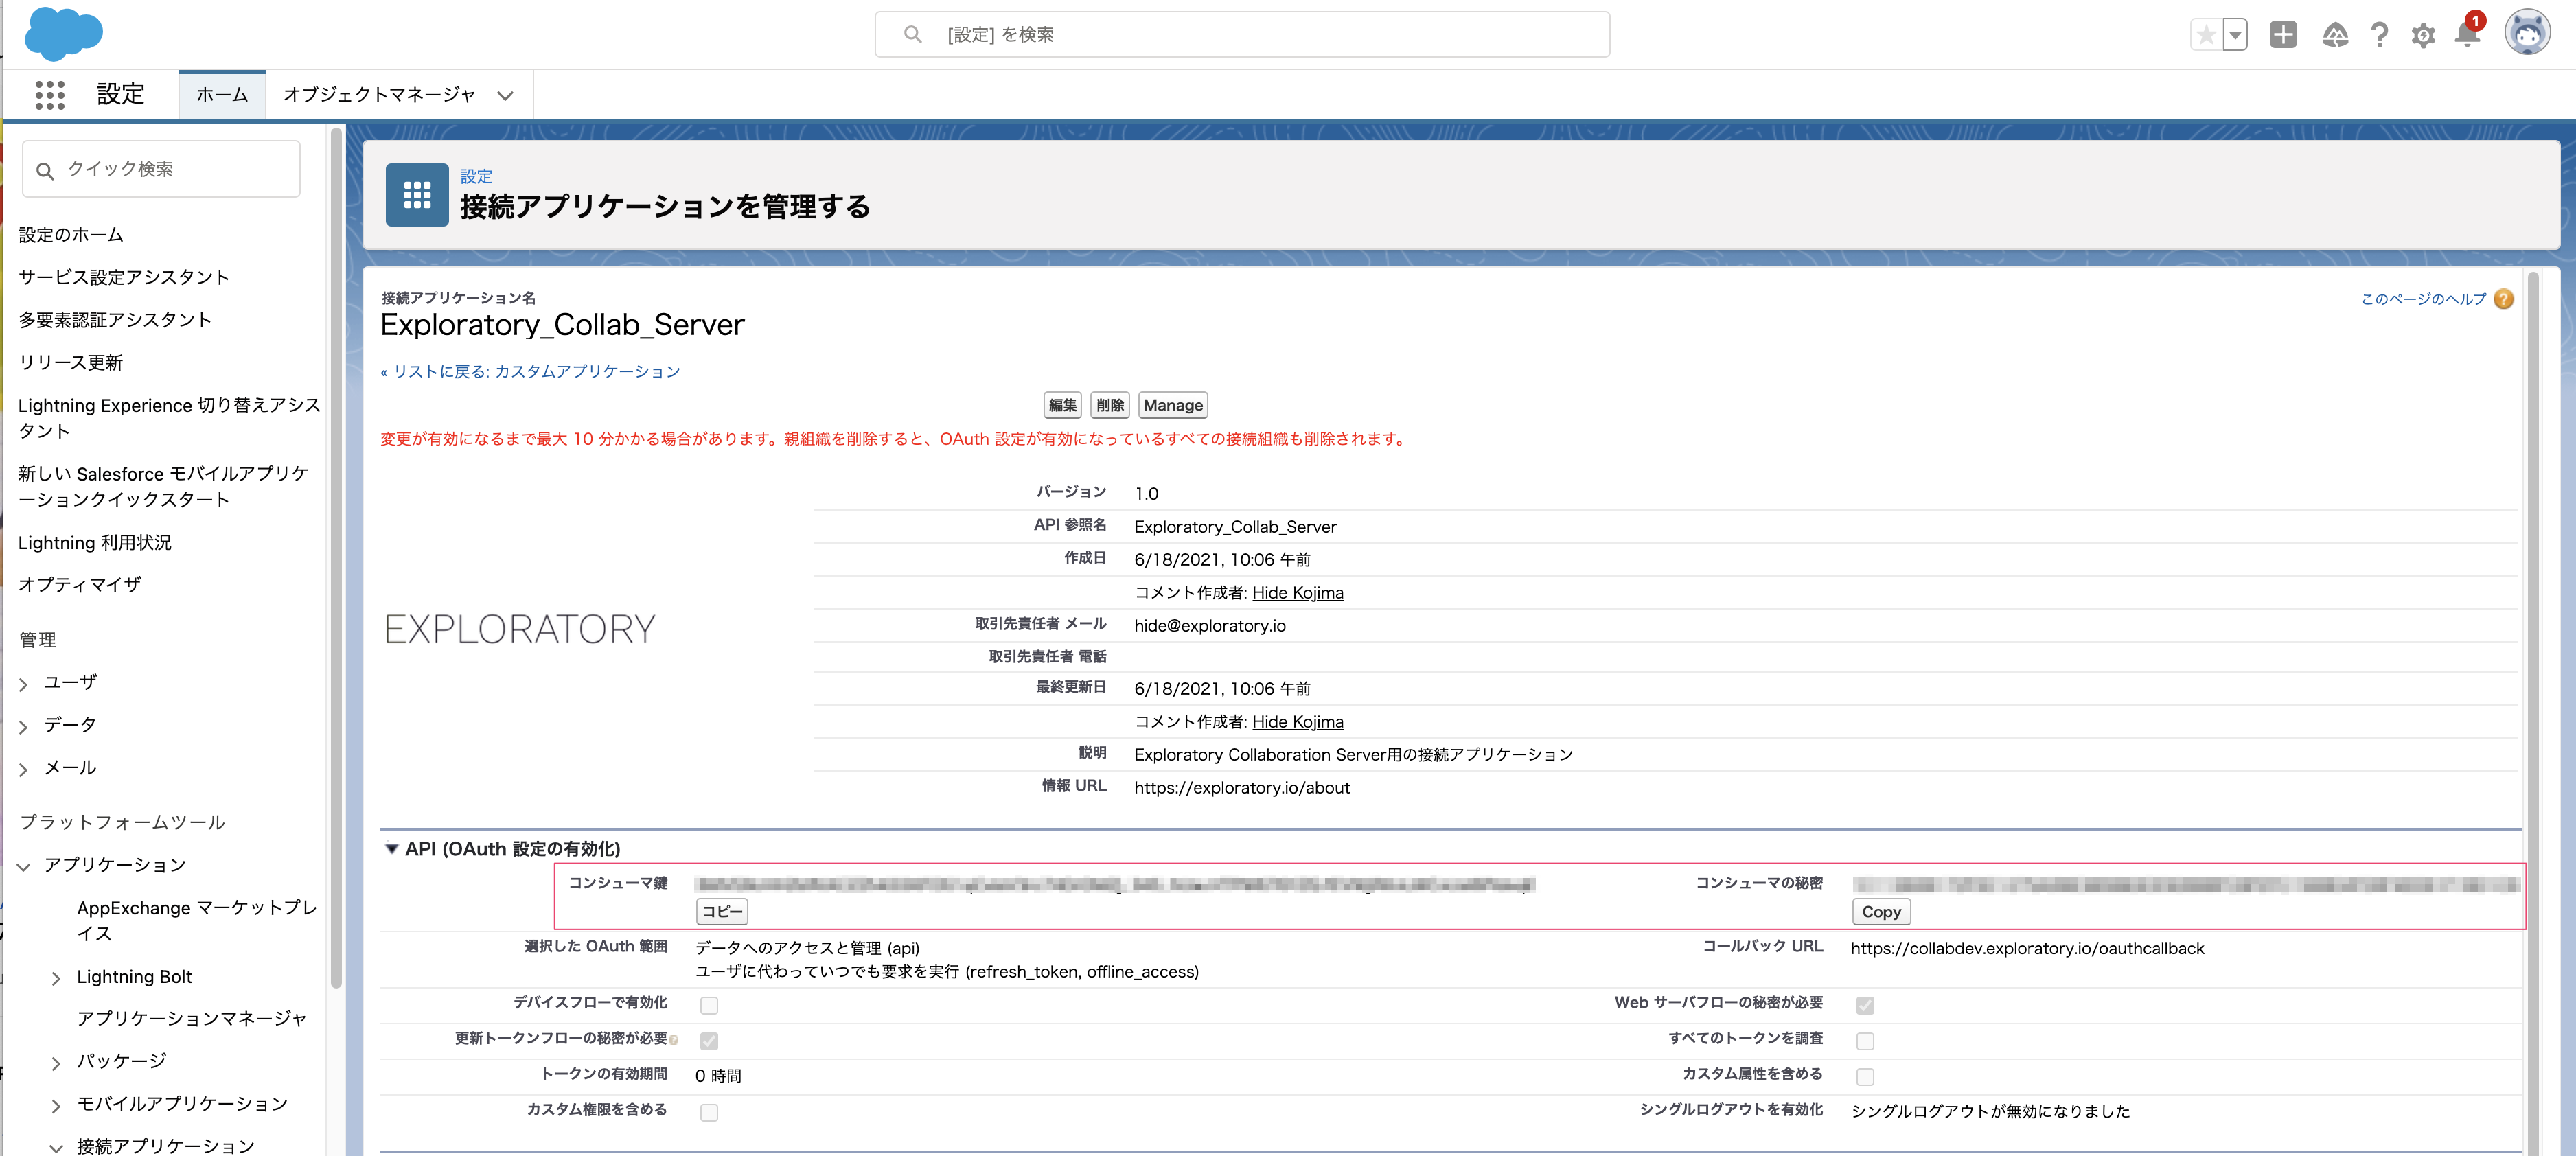Open the help question mark icon
2576x1156 pixels.
tap(2380, 35)
